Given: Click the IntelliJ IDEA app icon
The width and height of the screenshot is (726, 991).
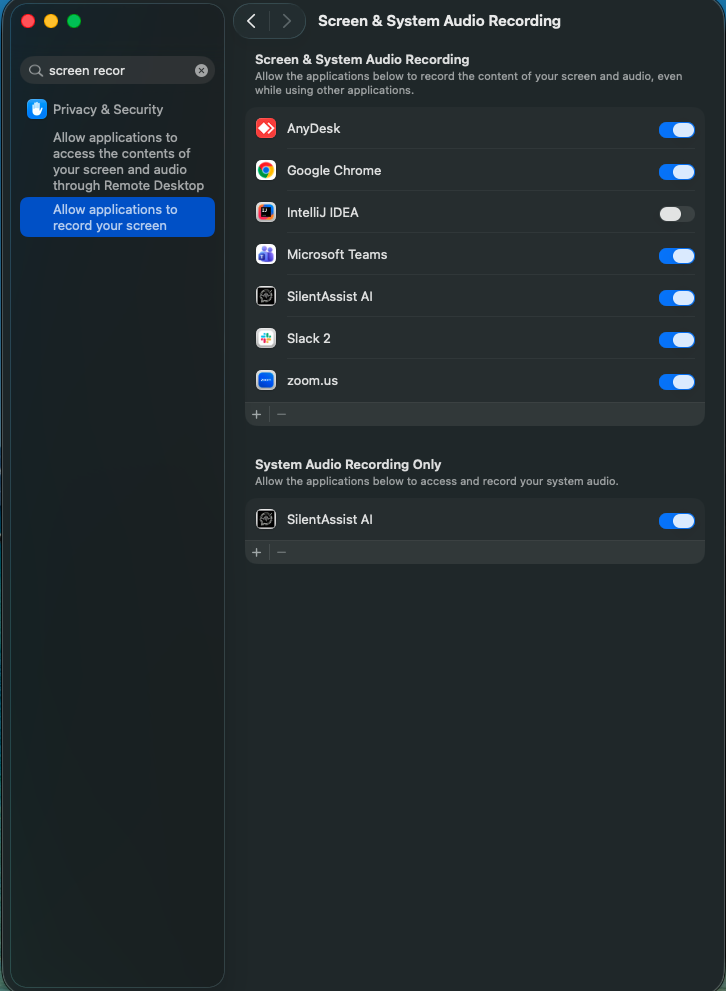Looking at the screenshot, I should (x=266, y=212).
